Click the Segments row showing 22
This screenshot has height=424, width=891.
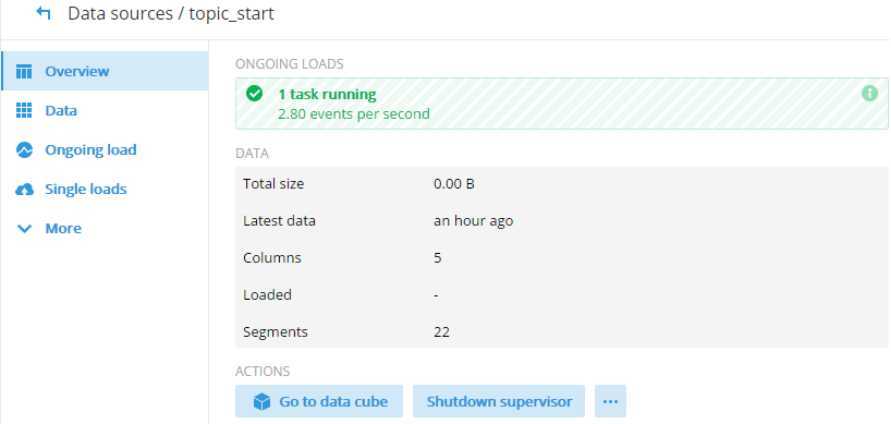pyautogui.click(x=561, y=331)
